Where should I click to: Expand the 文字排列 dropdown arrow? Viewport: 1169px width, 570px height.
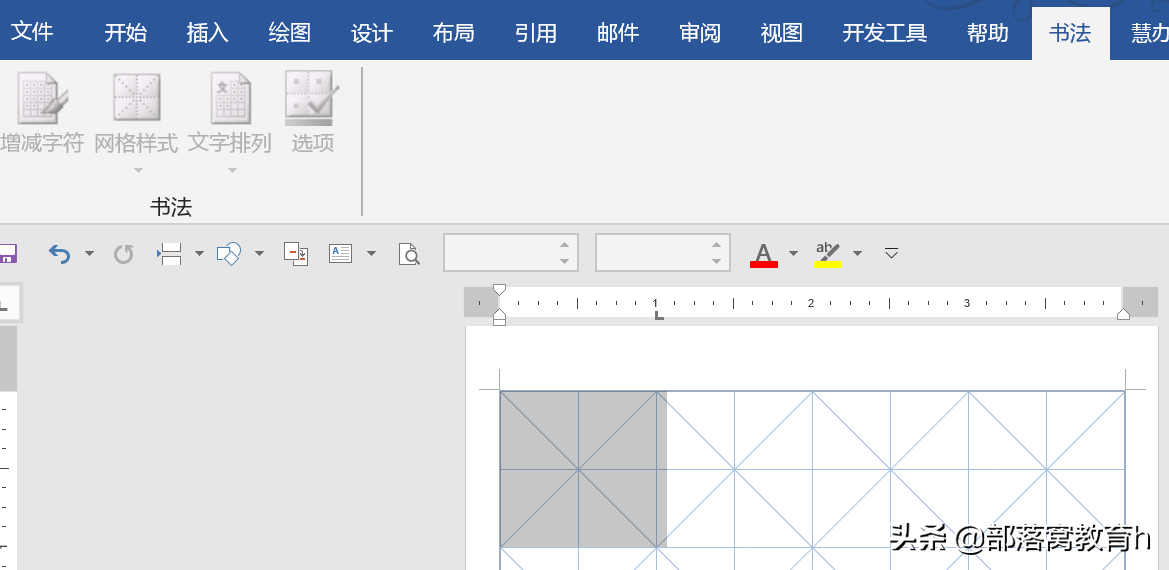pos(232,170)
